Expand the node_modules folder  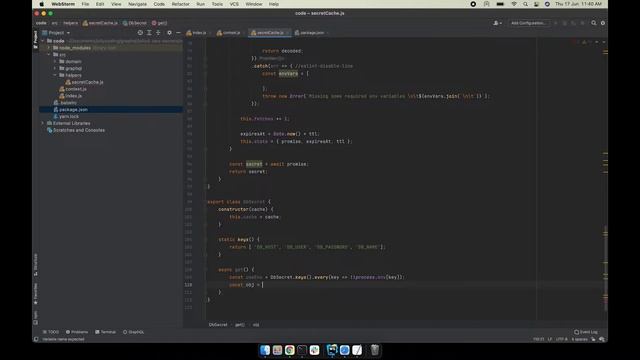click(x=49, y=48)
